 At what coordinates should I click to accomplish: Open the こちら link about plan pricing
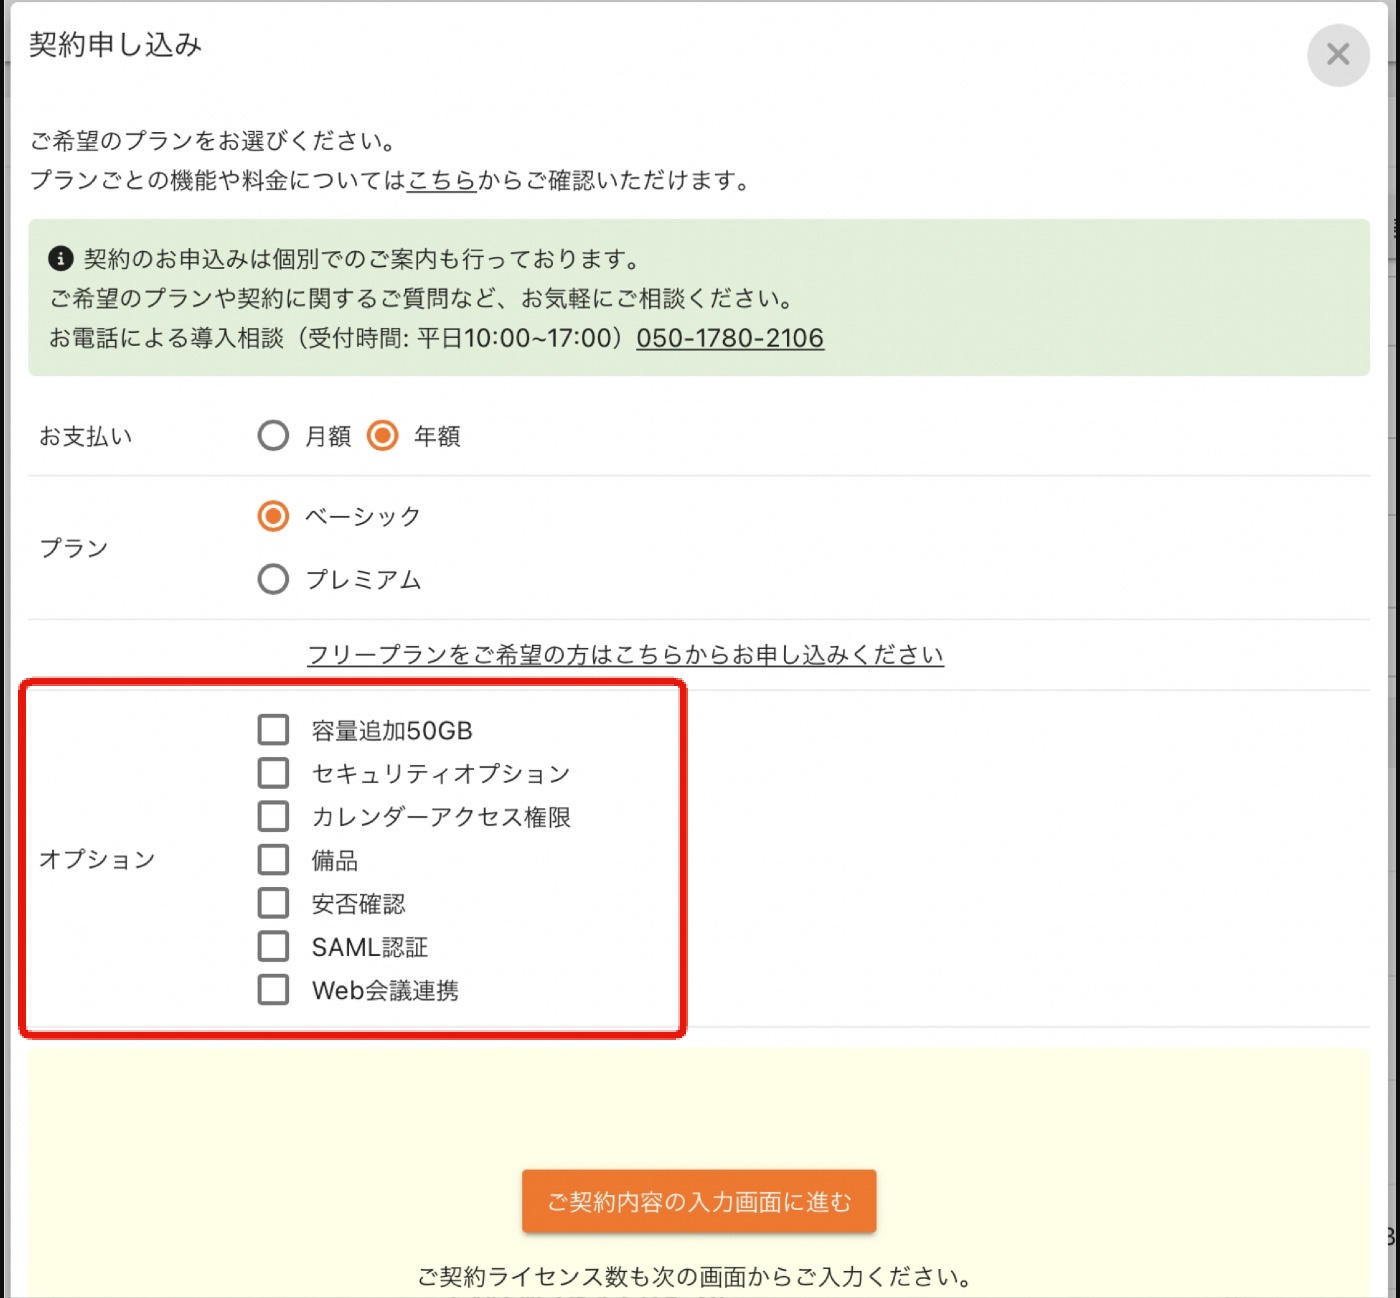(441, 181)
